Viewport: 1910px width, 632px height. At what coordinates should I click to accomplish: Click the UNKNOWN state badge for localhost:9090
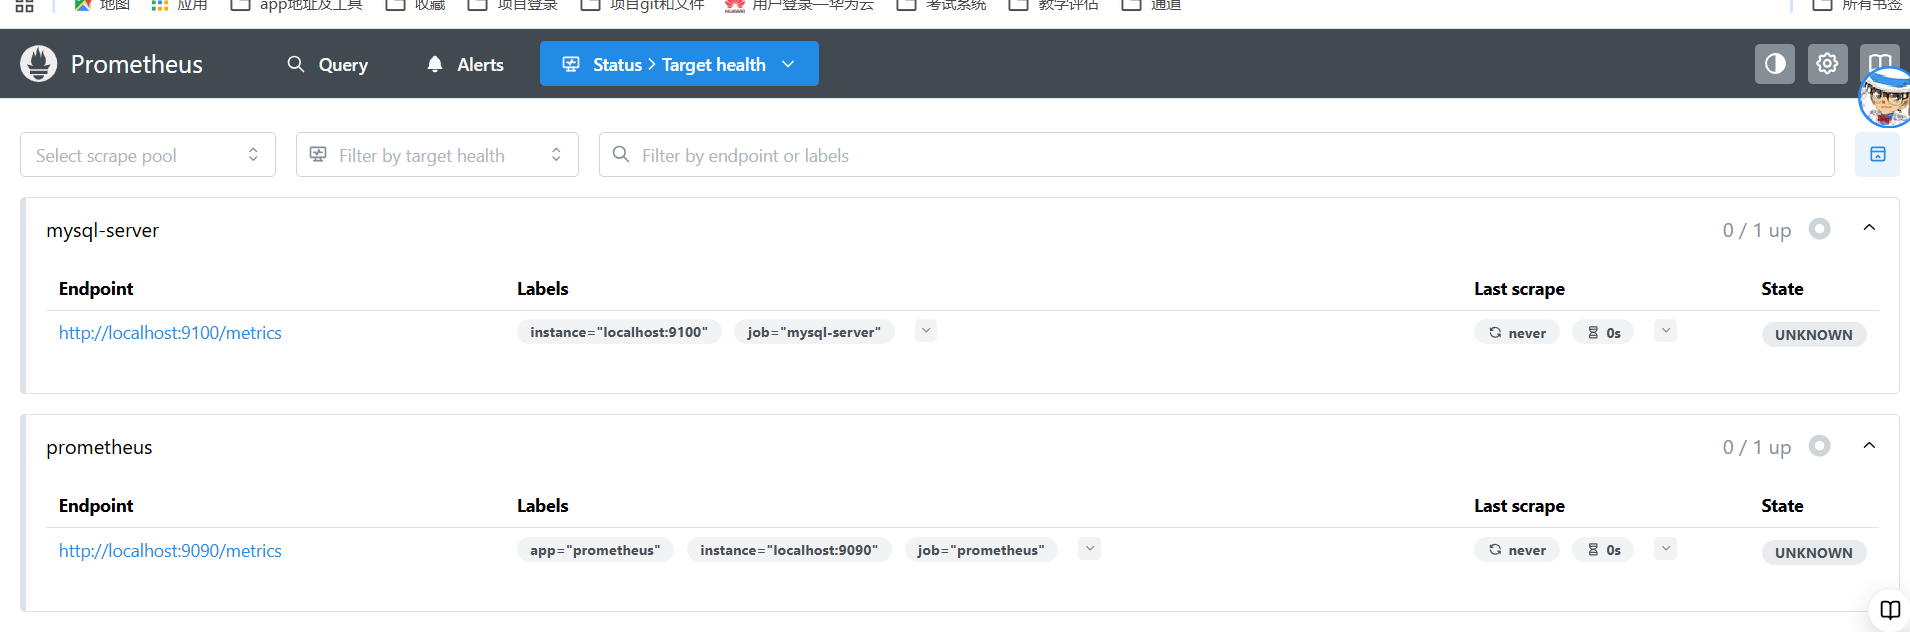pyautogui.click(x=1814, y=553)
